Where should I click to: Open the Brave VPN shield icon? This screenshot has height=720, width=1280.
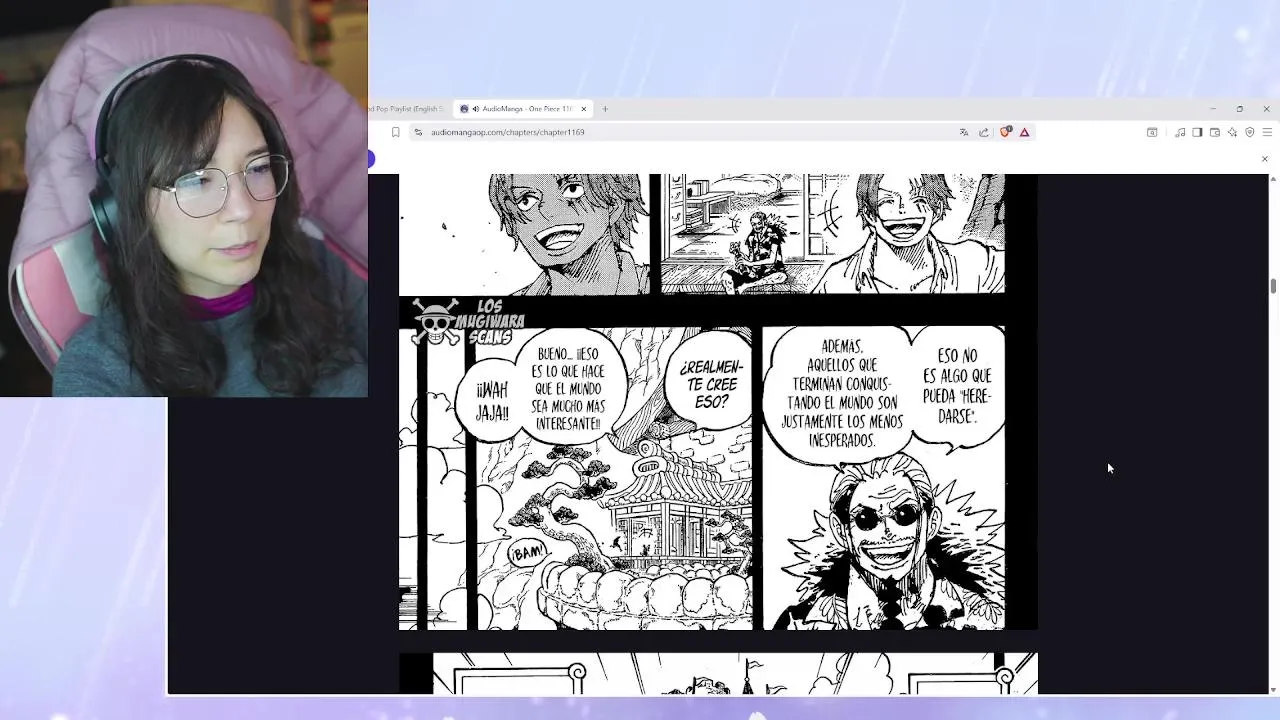pyautogui.click(x=1249, y=132)
